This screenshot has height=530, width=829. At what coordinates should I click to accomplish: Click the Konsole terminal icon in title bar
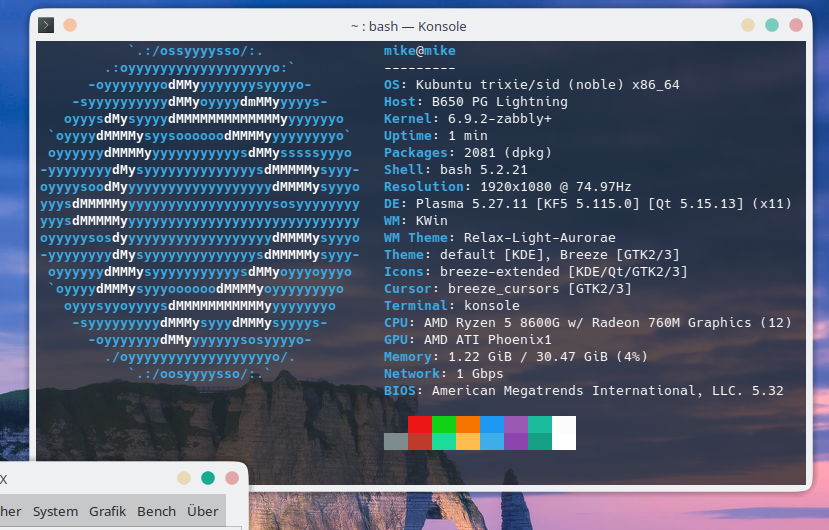point(46,25)
